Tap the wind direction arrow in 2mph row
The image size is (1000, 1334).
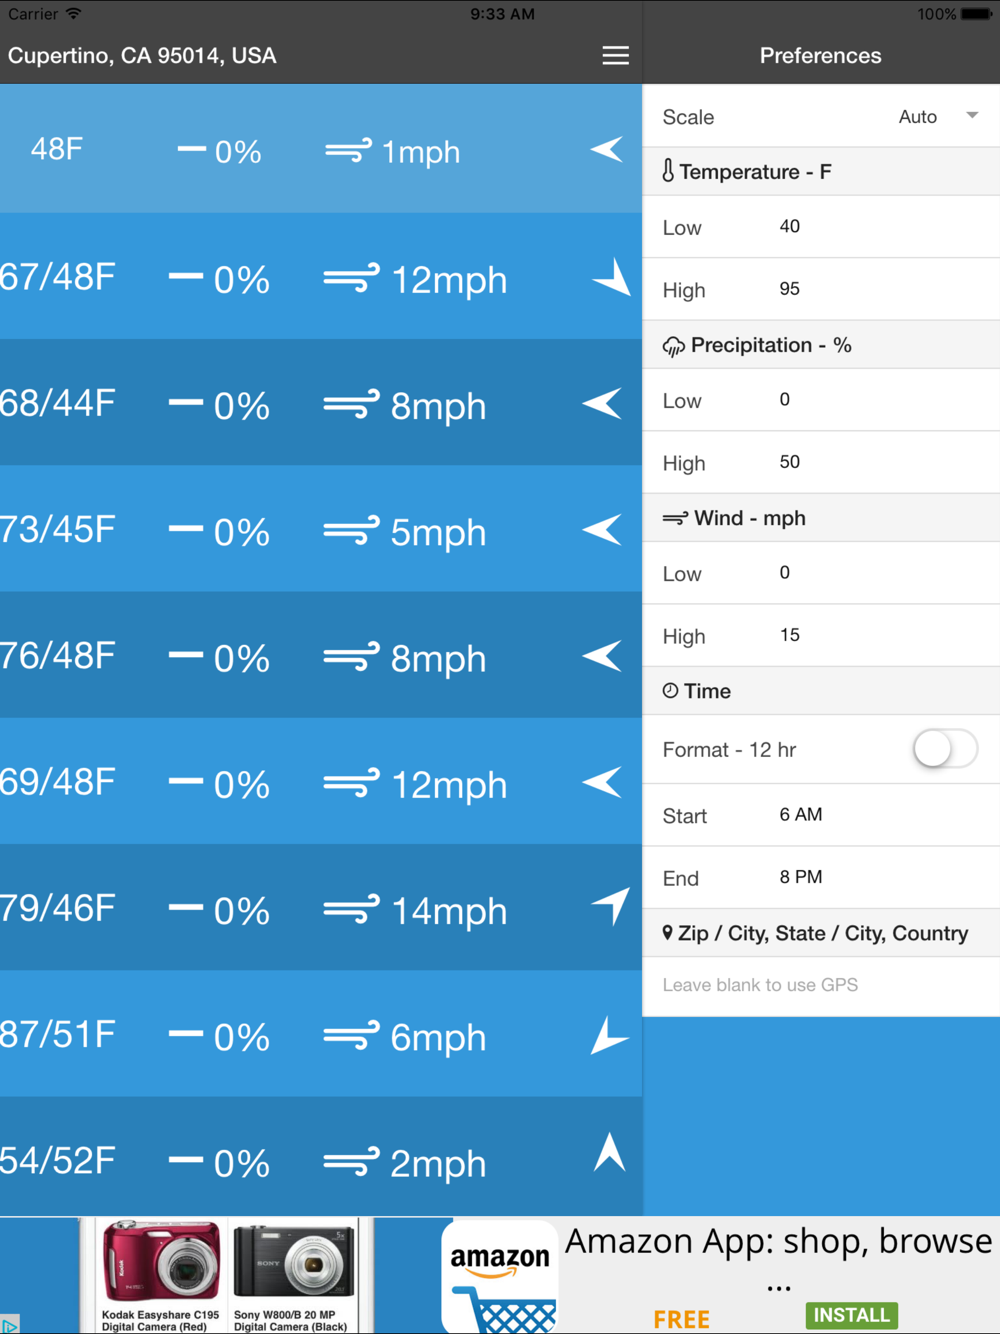609,1152
